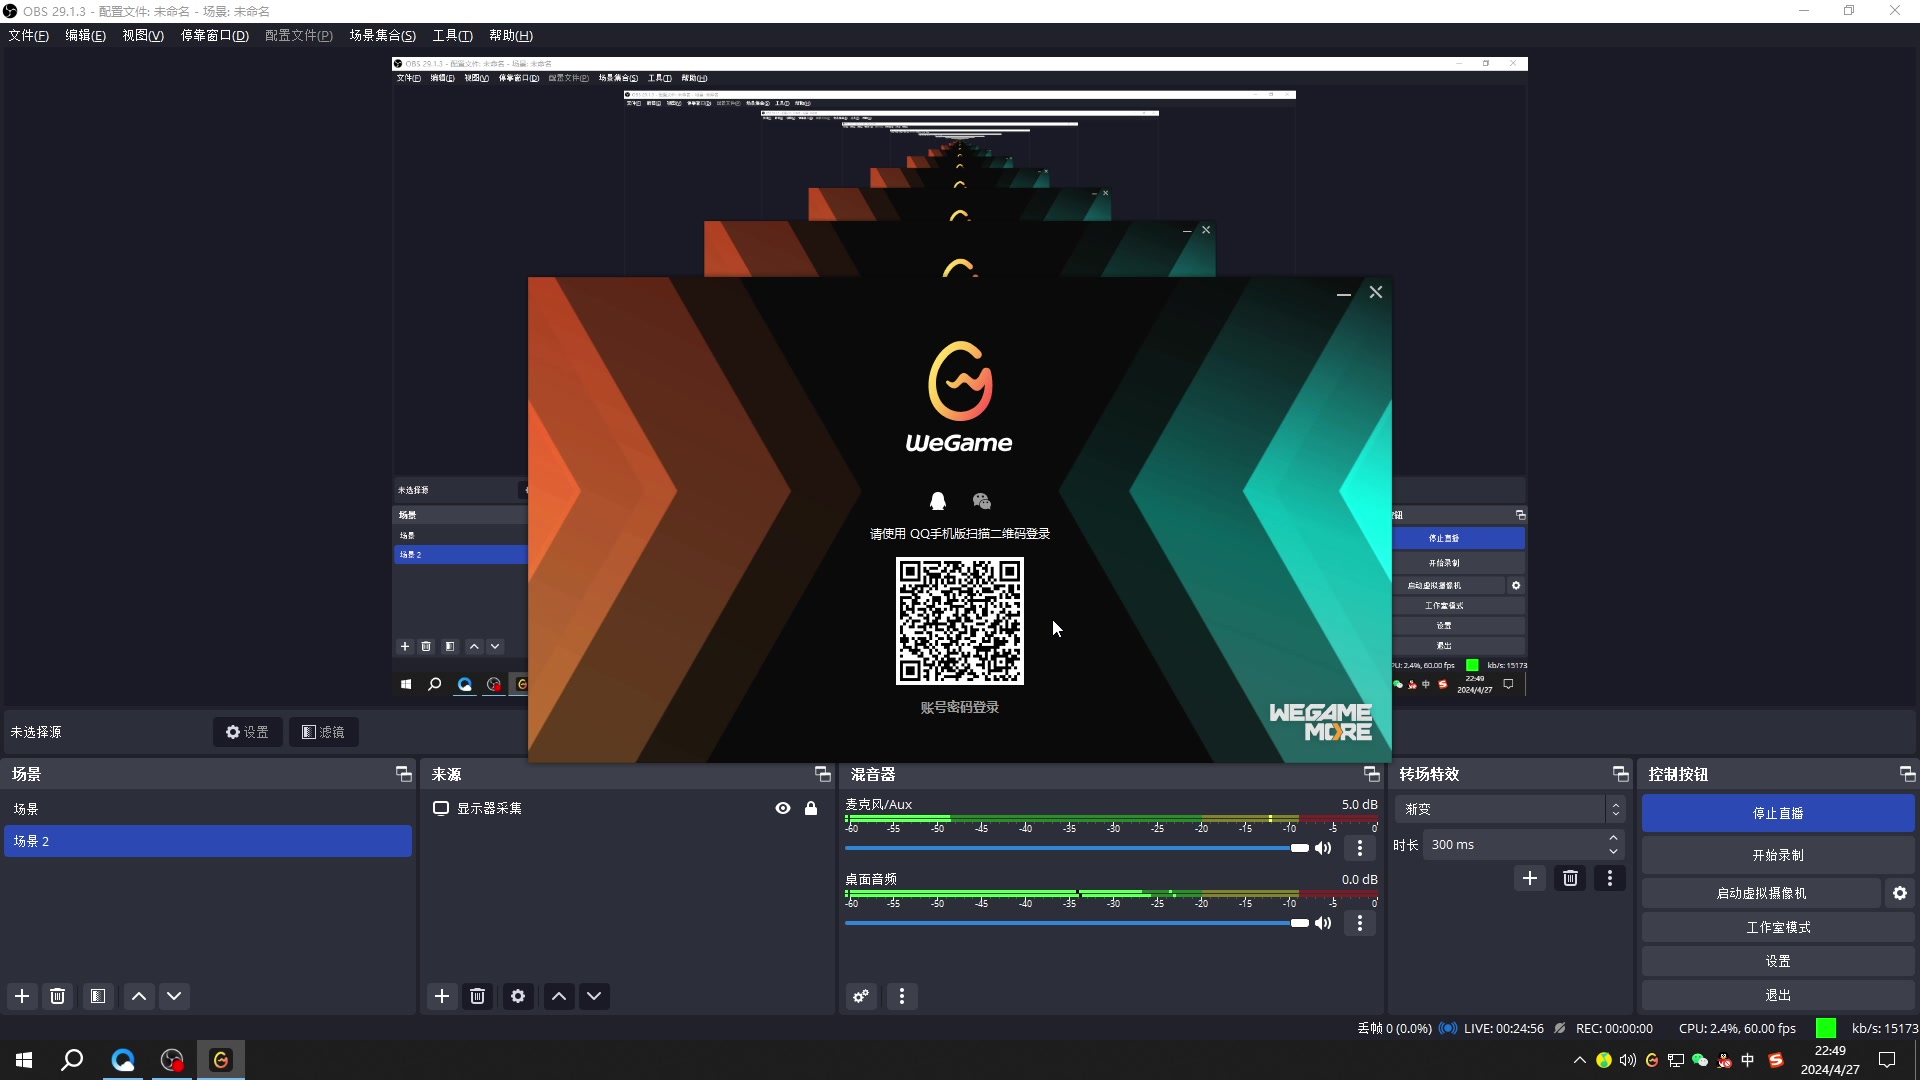Open 编辑(E) menu
This screenshot has width=1920, height=1080.
click(x=85, y=35)
